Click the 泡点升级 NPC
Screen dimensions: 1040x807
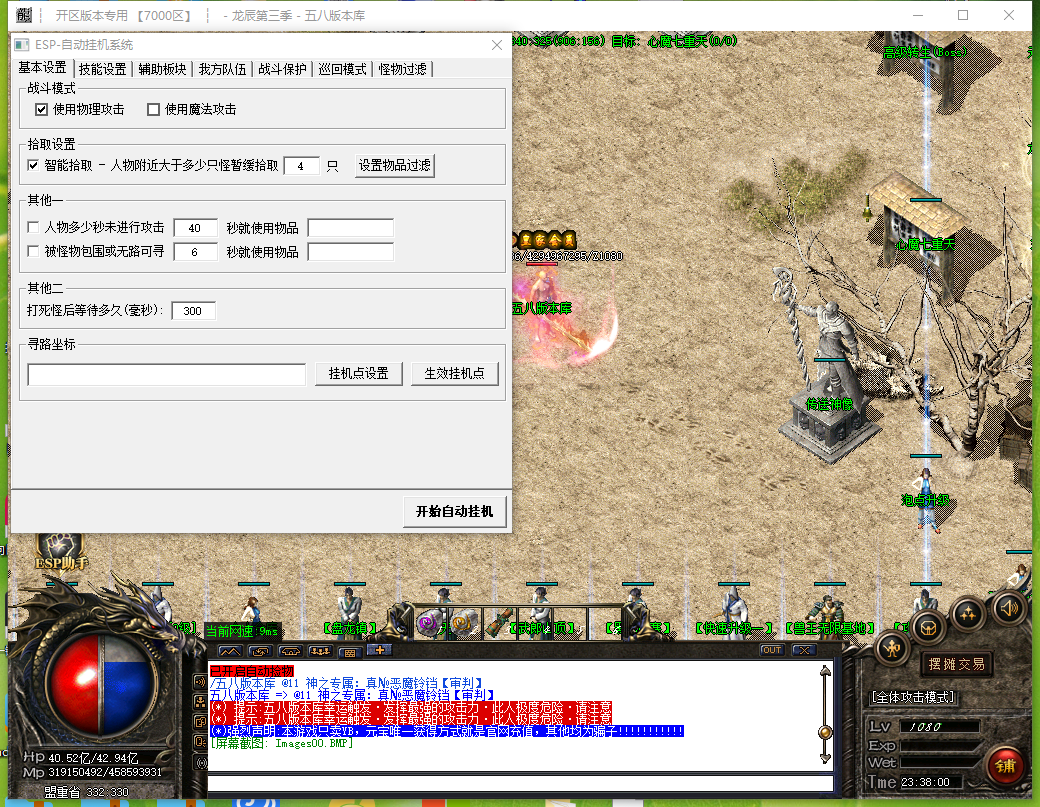click(925, 499)
